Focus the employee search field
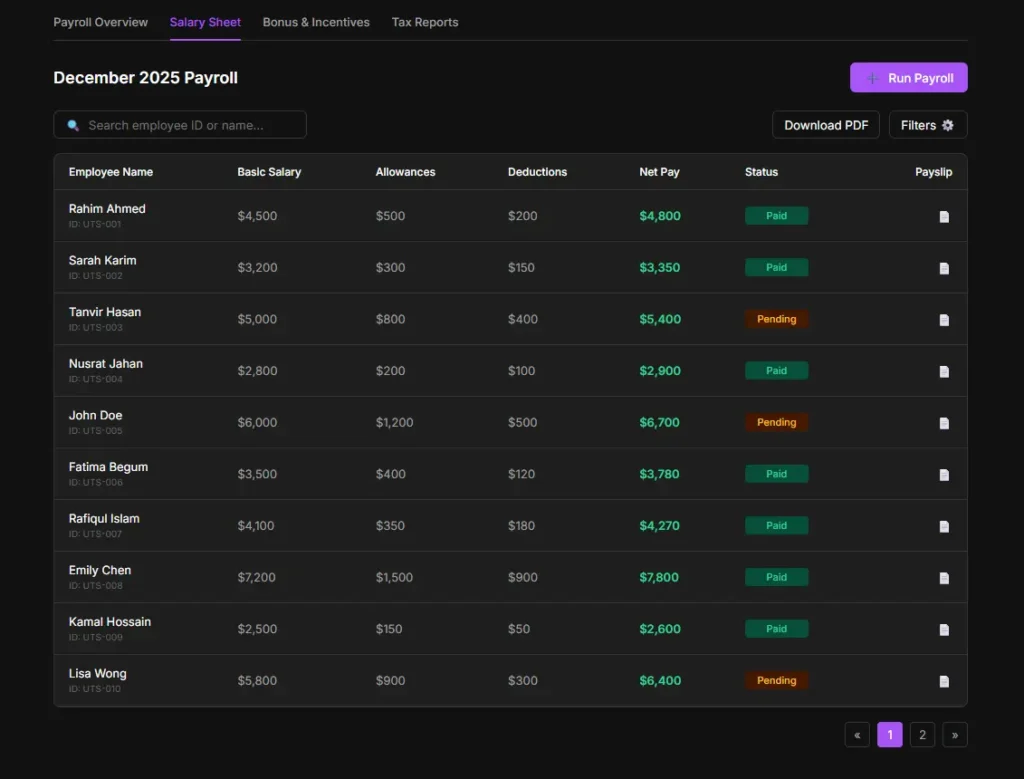The image size is (1024, 779). pos(190,125)
